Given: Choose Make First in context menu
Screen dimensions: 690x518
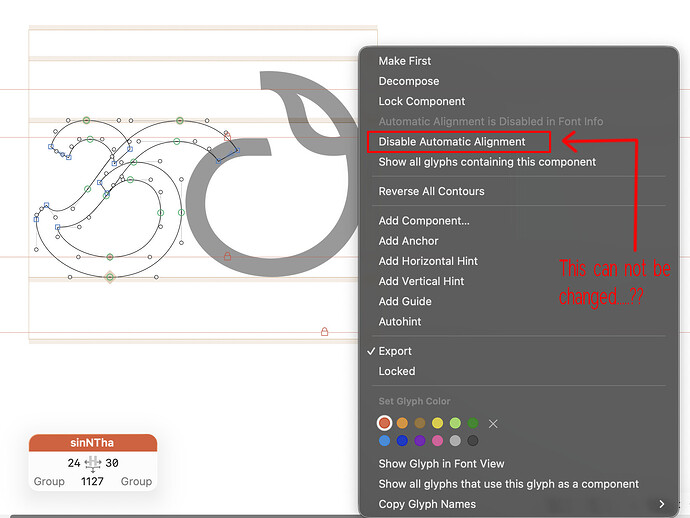Looking at the screenshot, I should (404, 61).
